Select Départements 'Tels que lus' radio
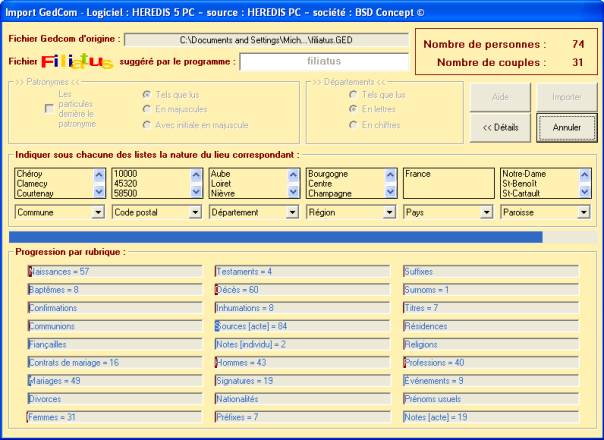Screen dimensions: 604x440 tap(353, 94)
